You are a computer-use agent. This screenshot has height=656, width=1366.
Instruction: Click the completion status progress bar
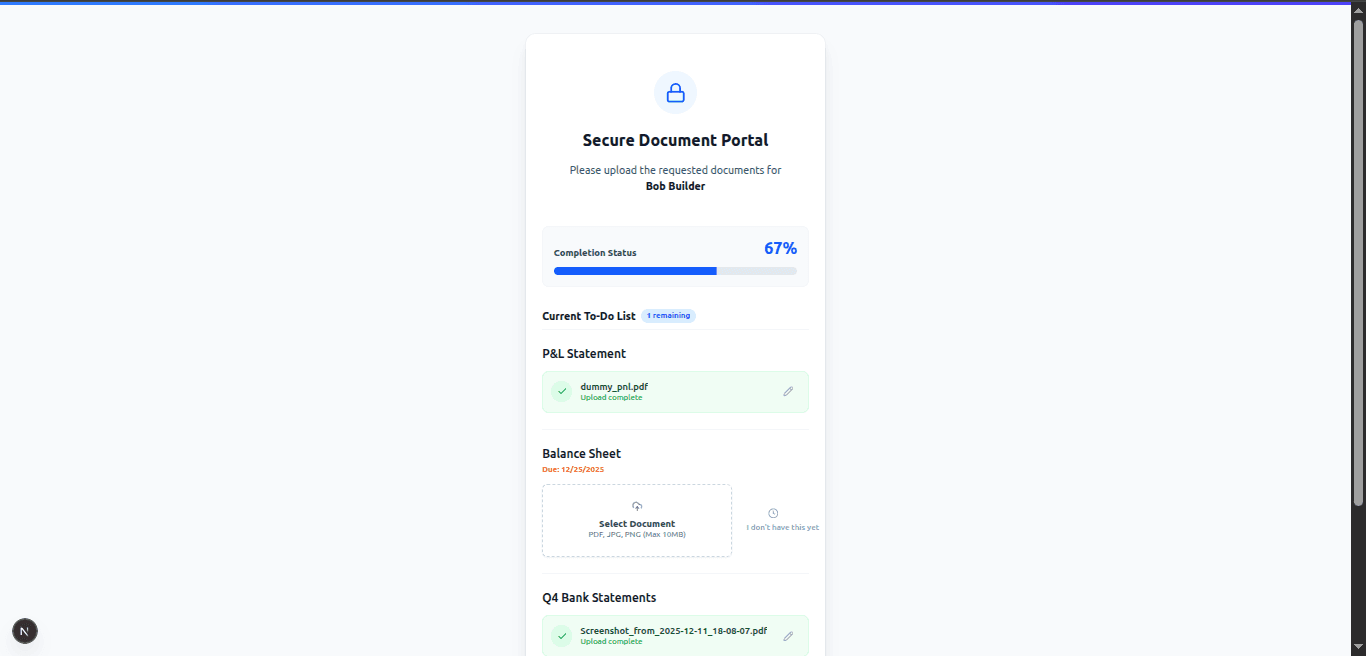coord(675,271)
